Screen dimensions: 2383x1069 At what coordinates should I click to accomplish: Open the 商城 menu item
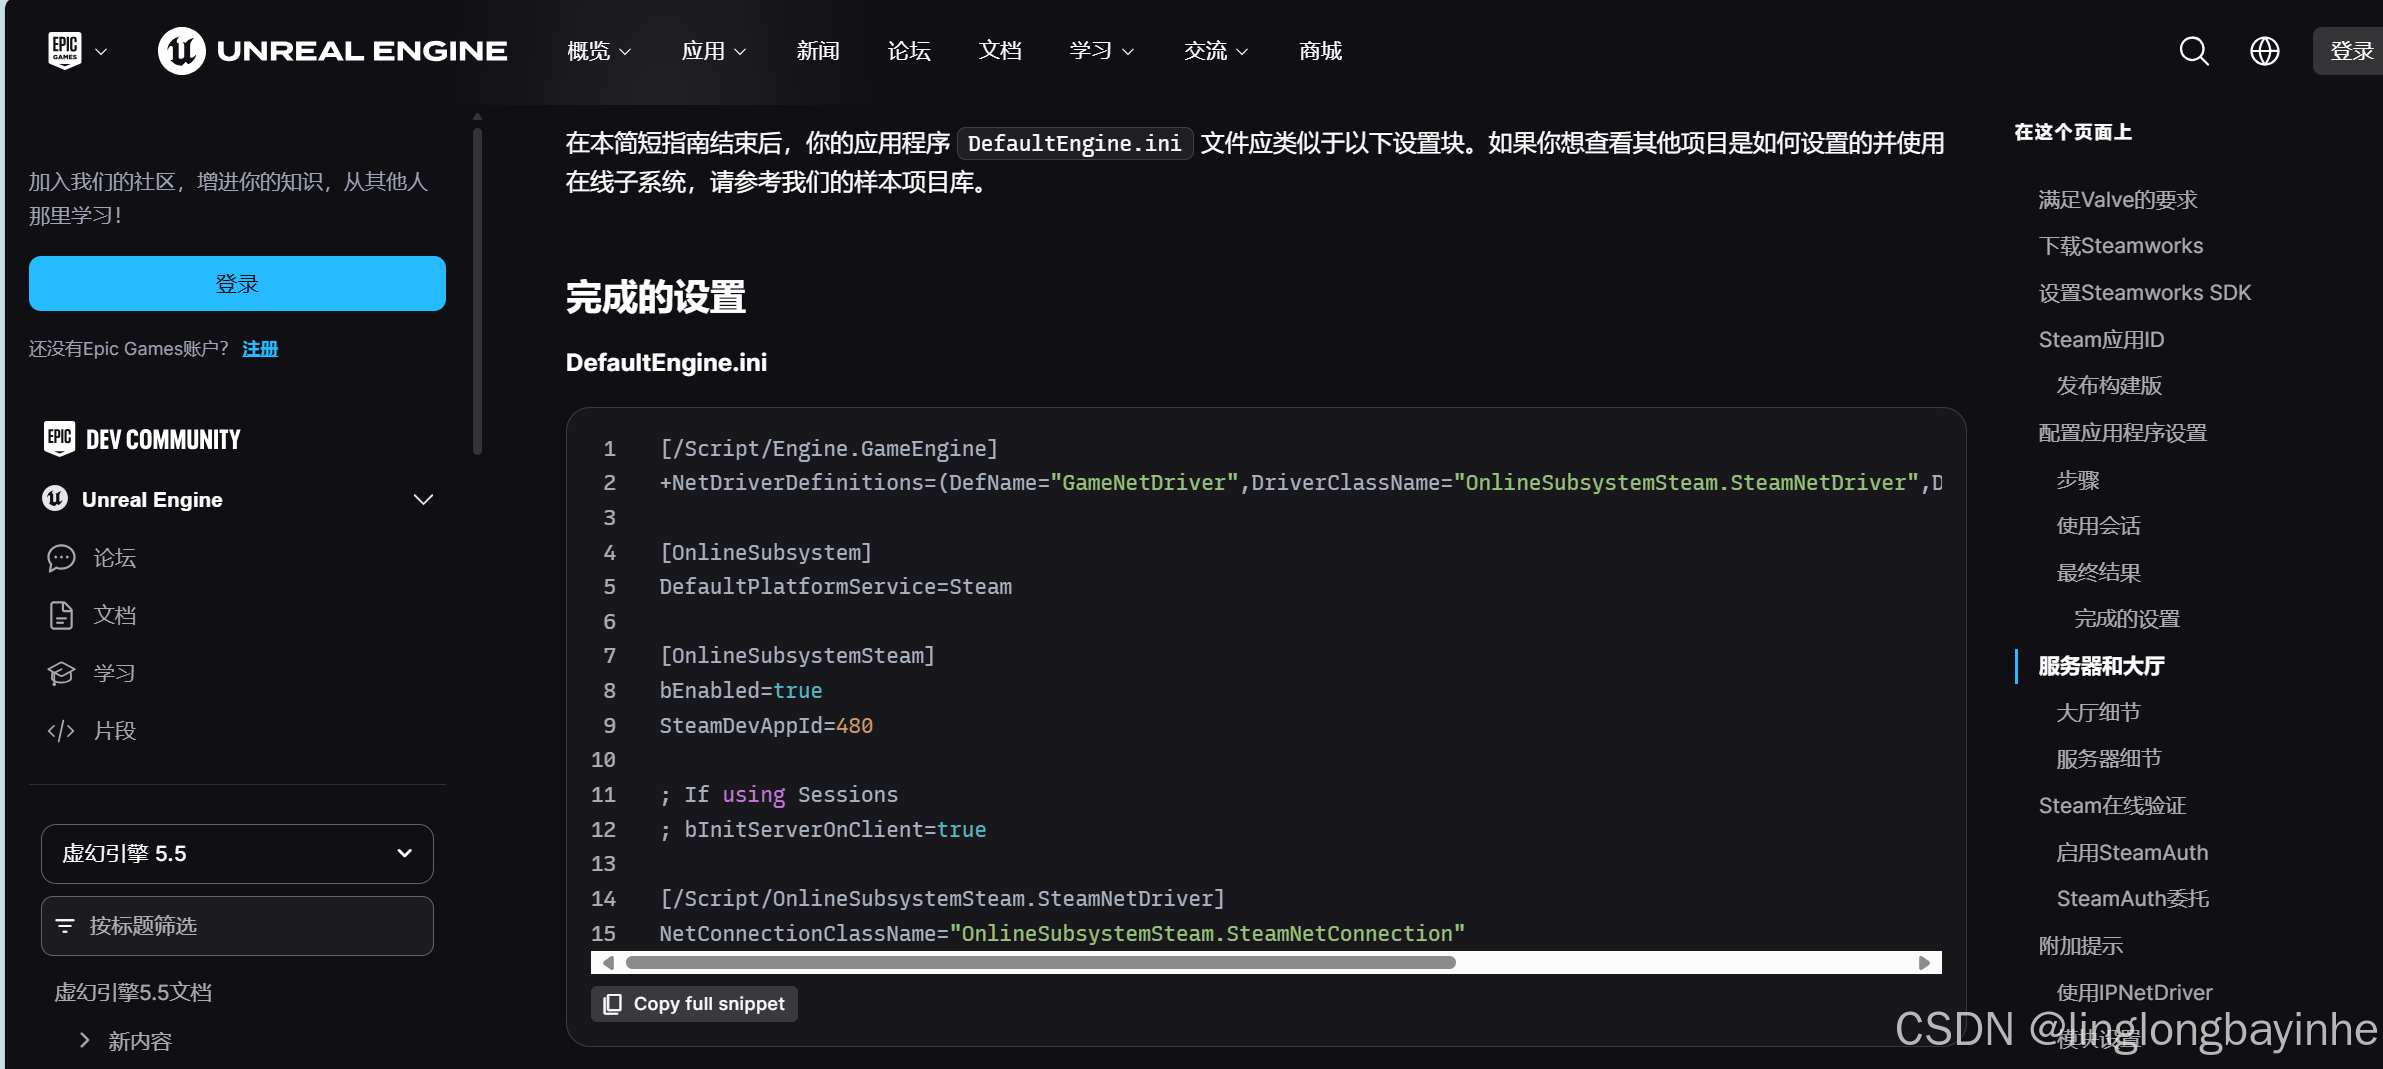1320,51
